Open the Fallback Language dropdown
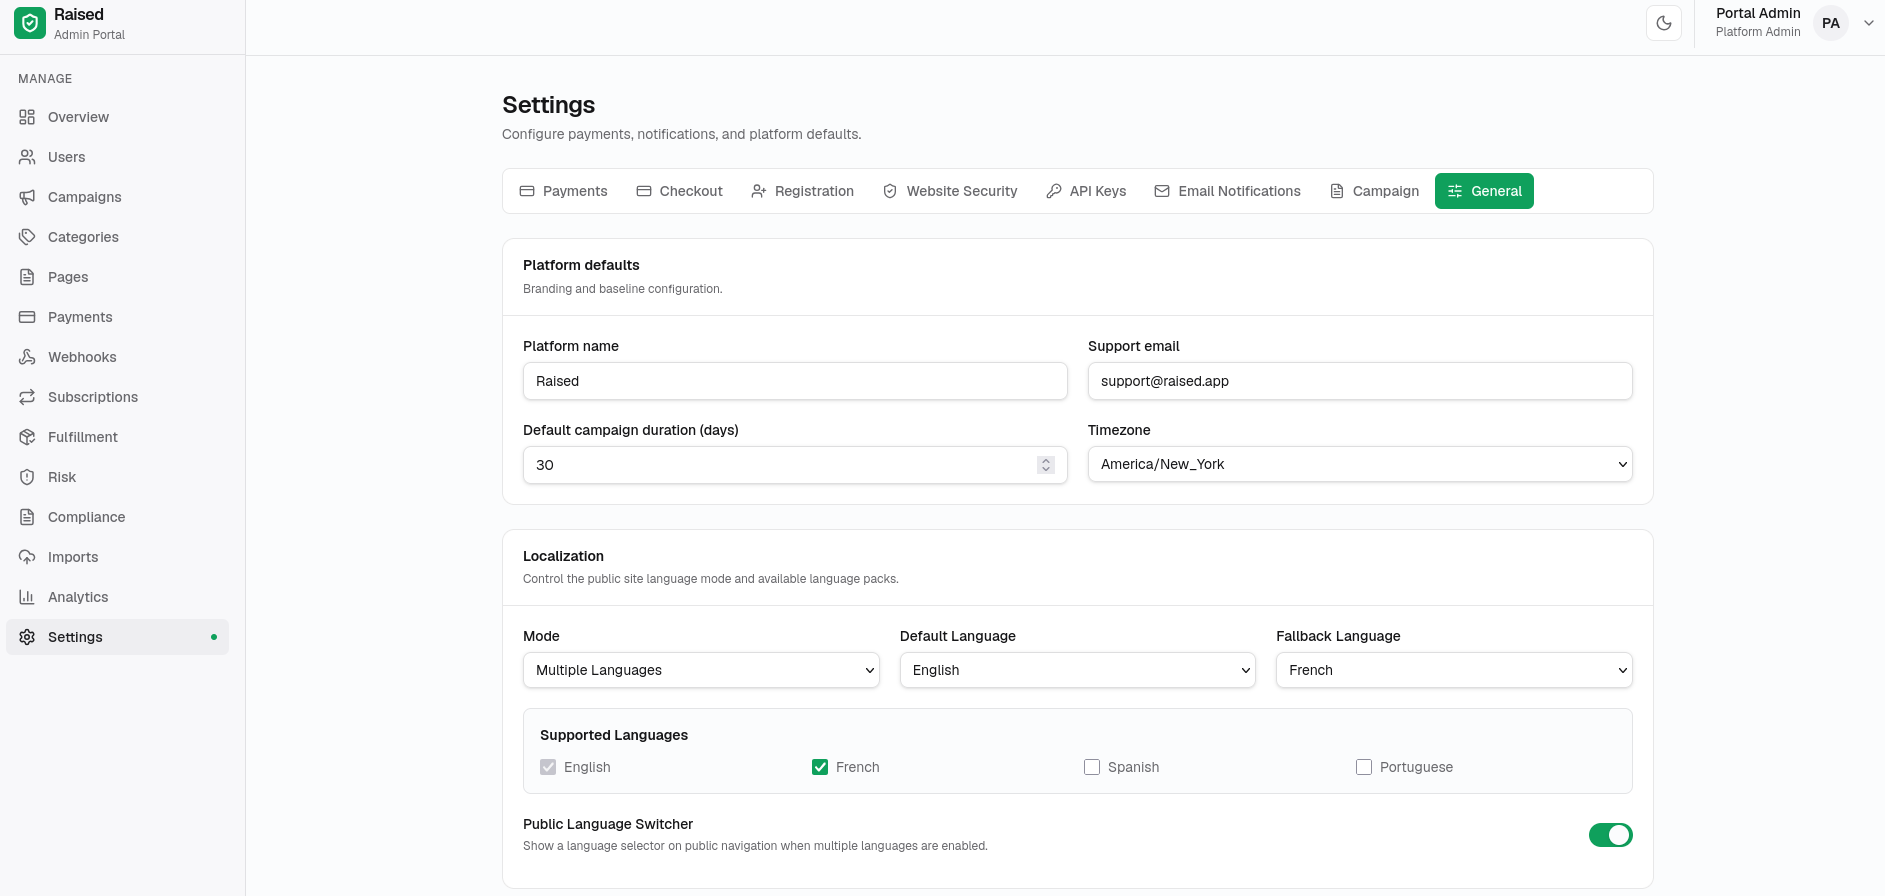The image size is (1885, 896). (x=1454, y=670)
